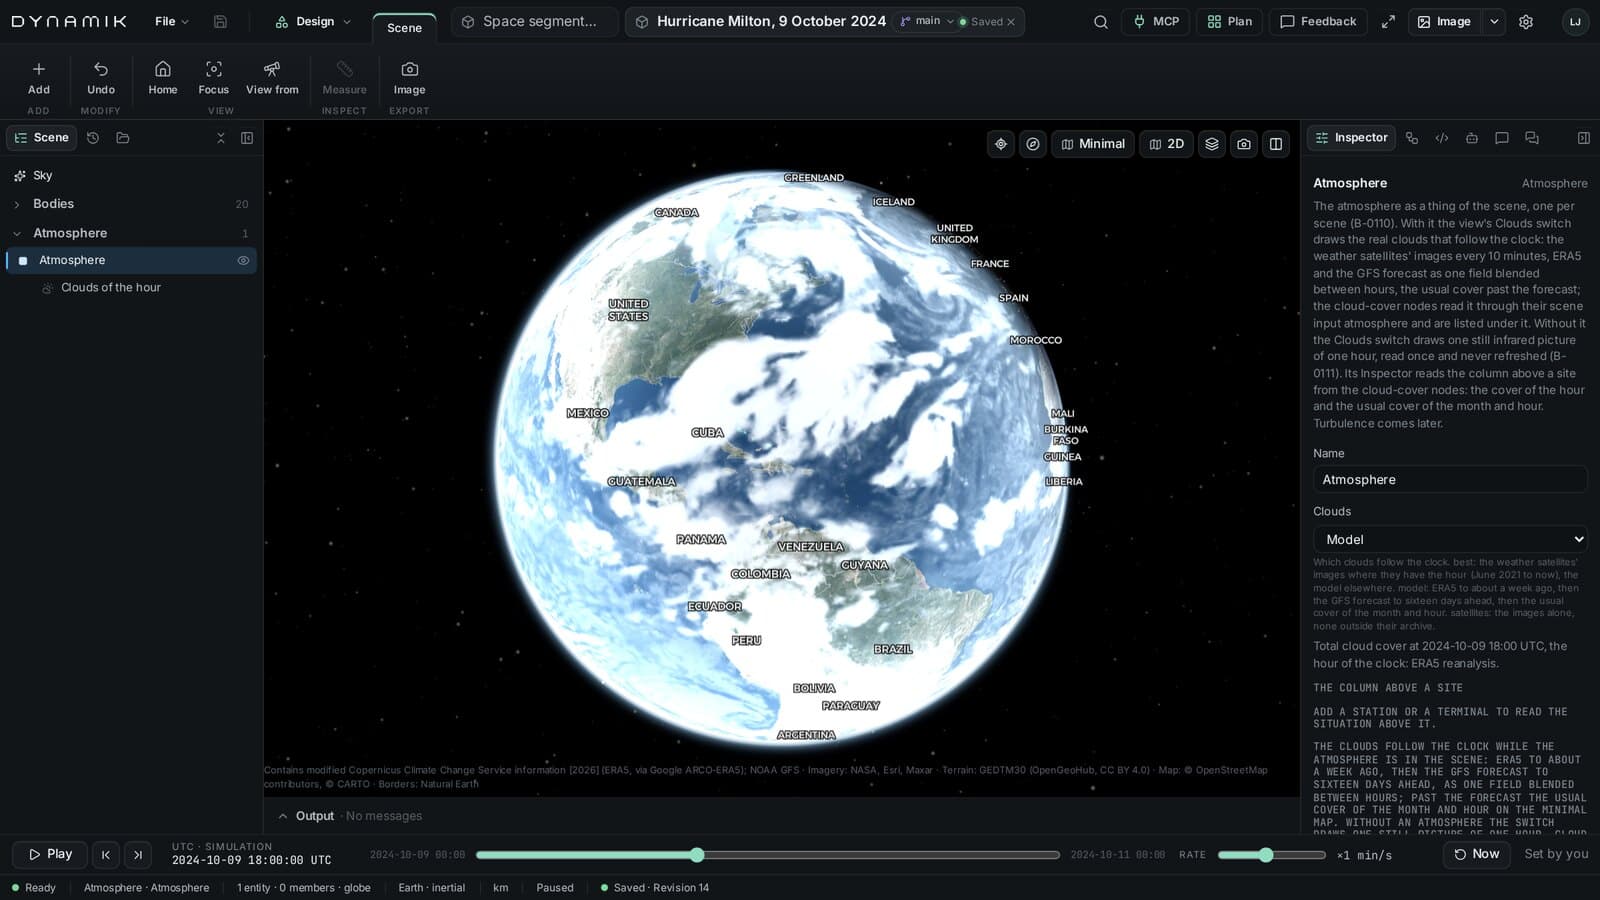Screen dimensions: 1600x900
Task: Switch to the Space segment tab
Action: pos(535,21)
